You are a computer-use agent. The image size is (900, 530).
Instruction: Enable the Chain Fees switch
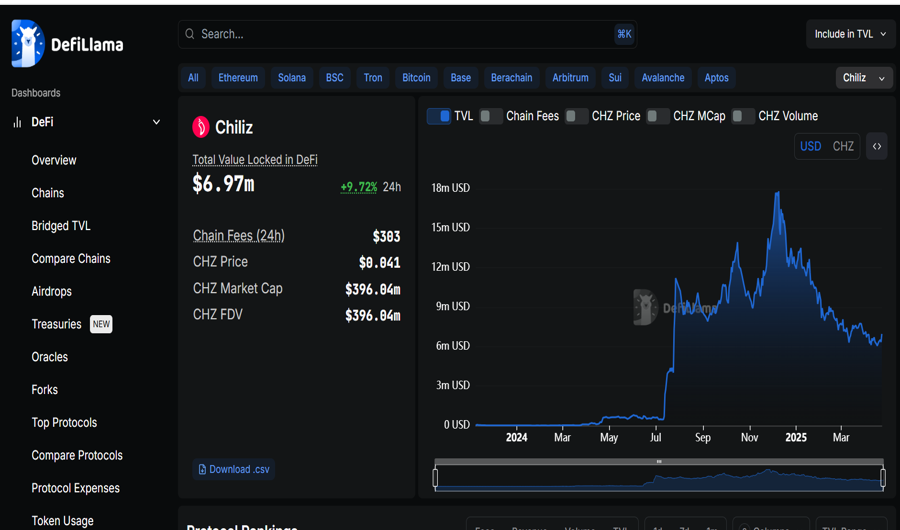click(490, 116)
